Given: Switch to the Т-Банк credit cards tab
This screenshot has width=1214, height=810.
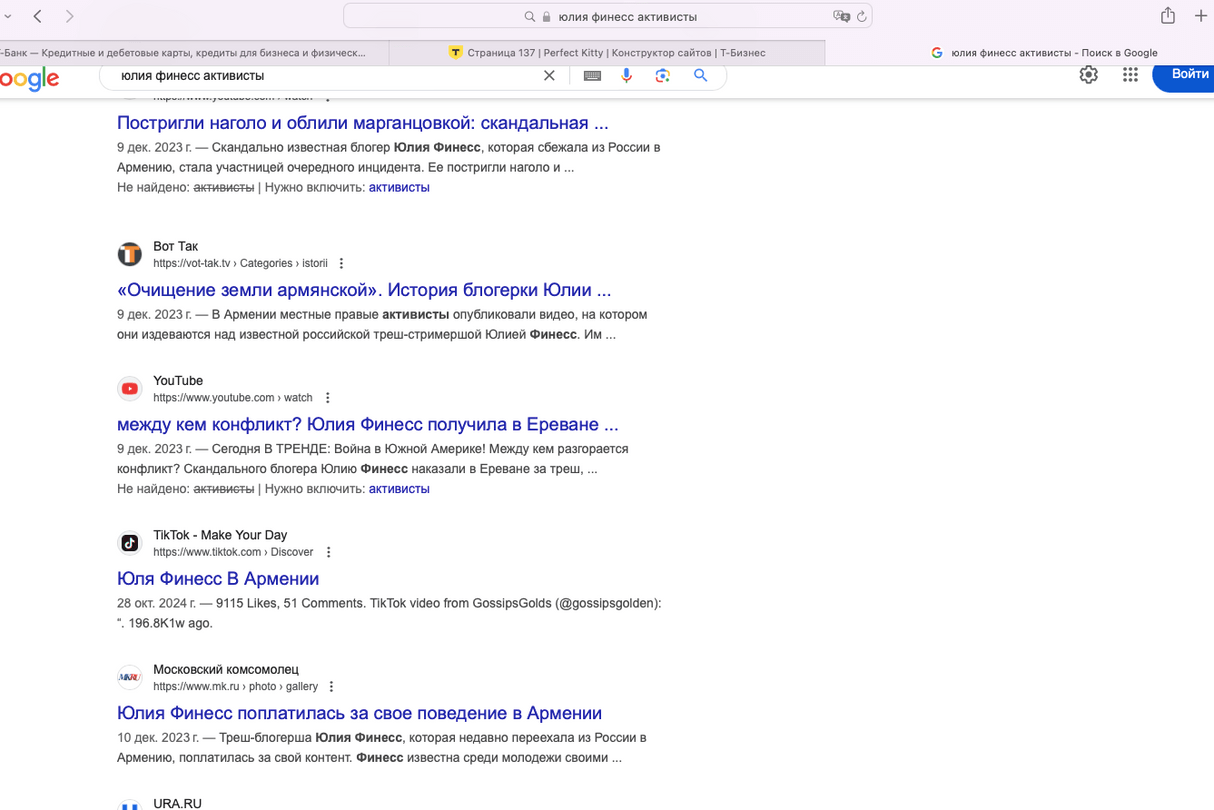Looking at the screenshot, I should pos(193,53).
